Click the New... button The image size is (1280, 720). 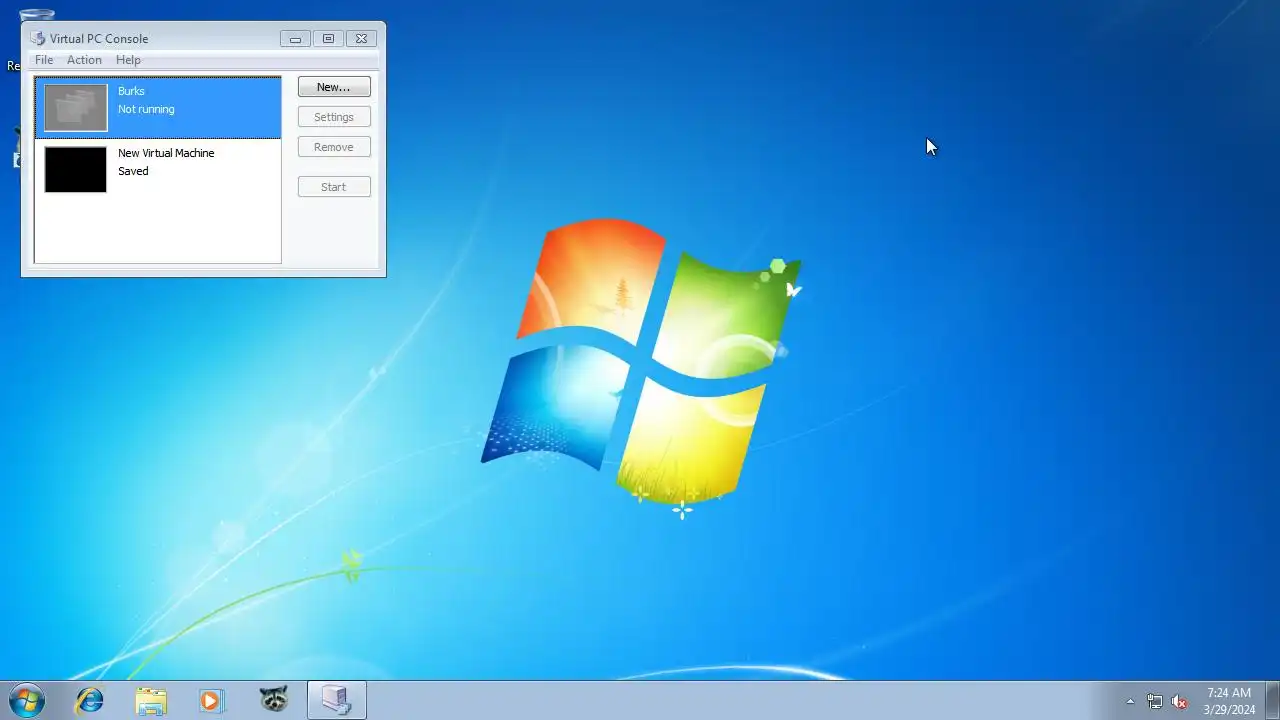click(x=334, y=87)
